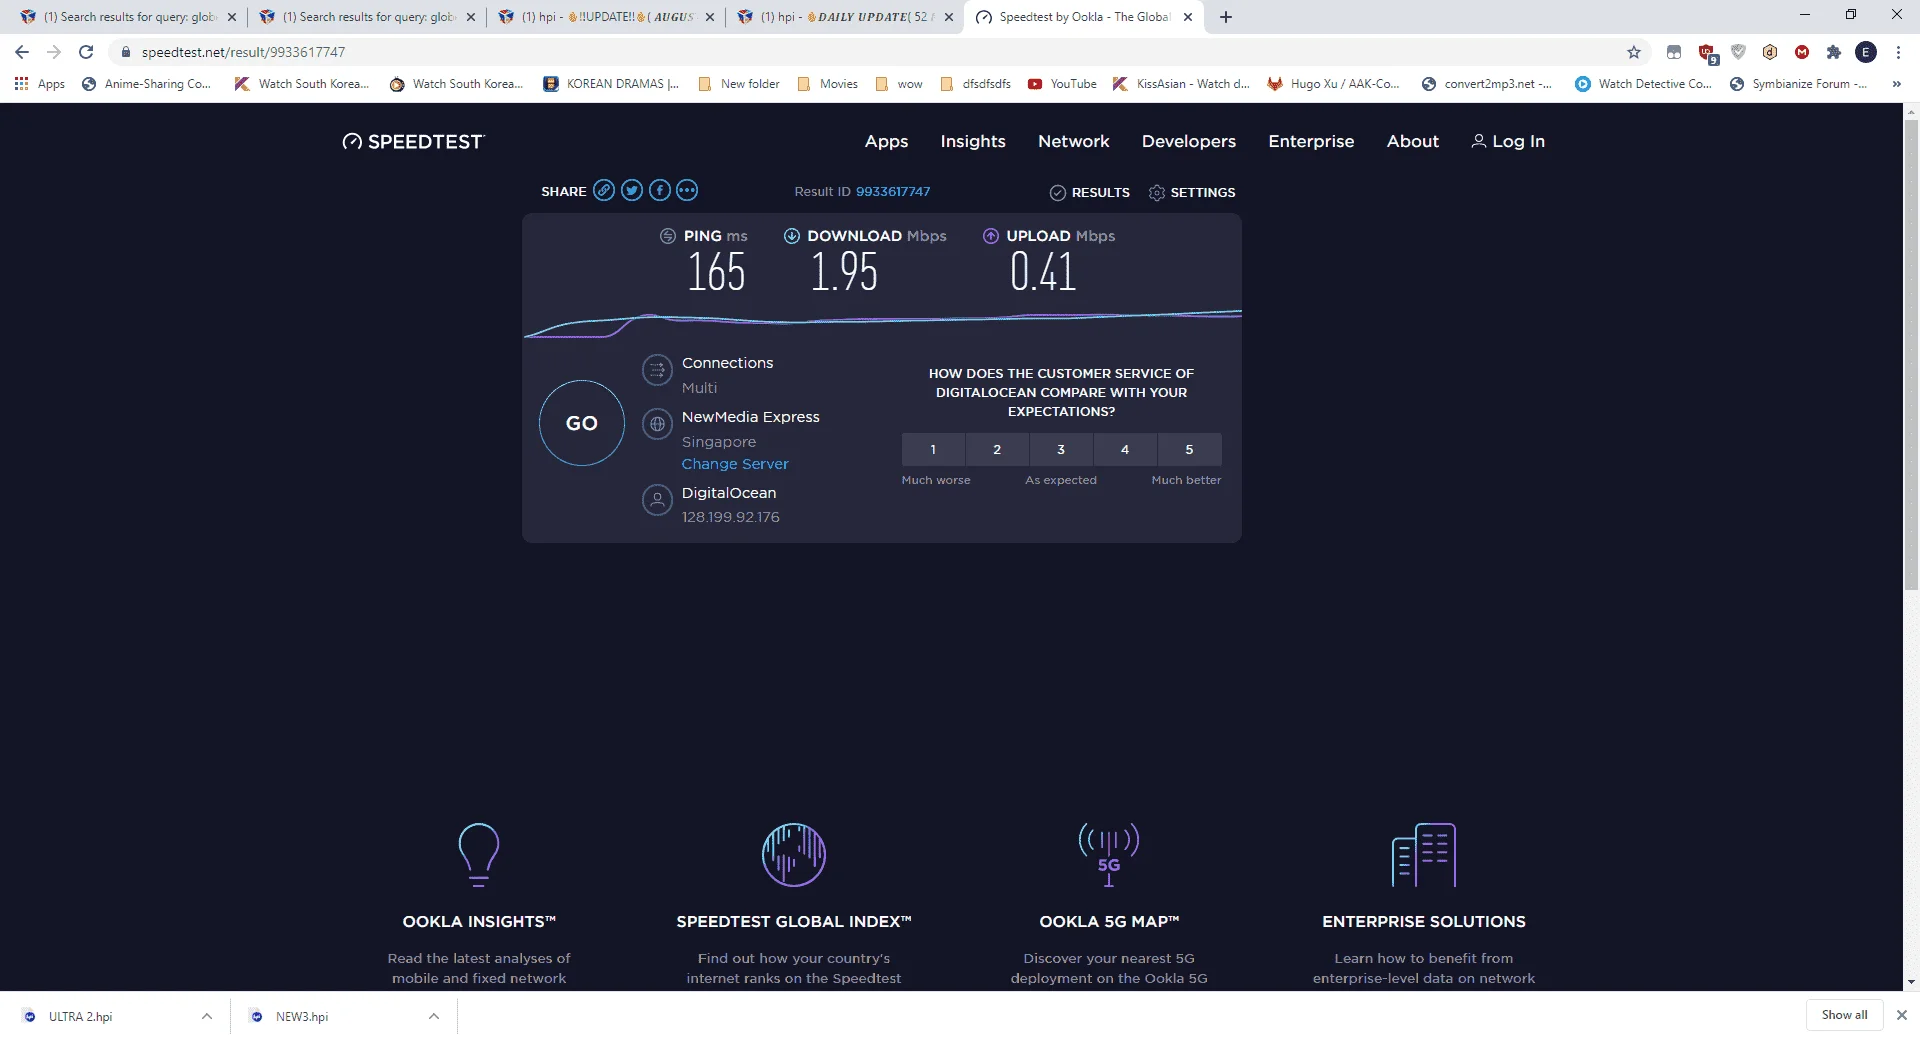The image size is (1920, 1040).
Task: Open the New folder bookmark folder
Action: coord(739,84)
